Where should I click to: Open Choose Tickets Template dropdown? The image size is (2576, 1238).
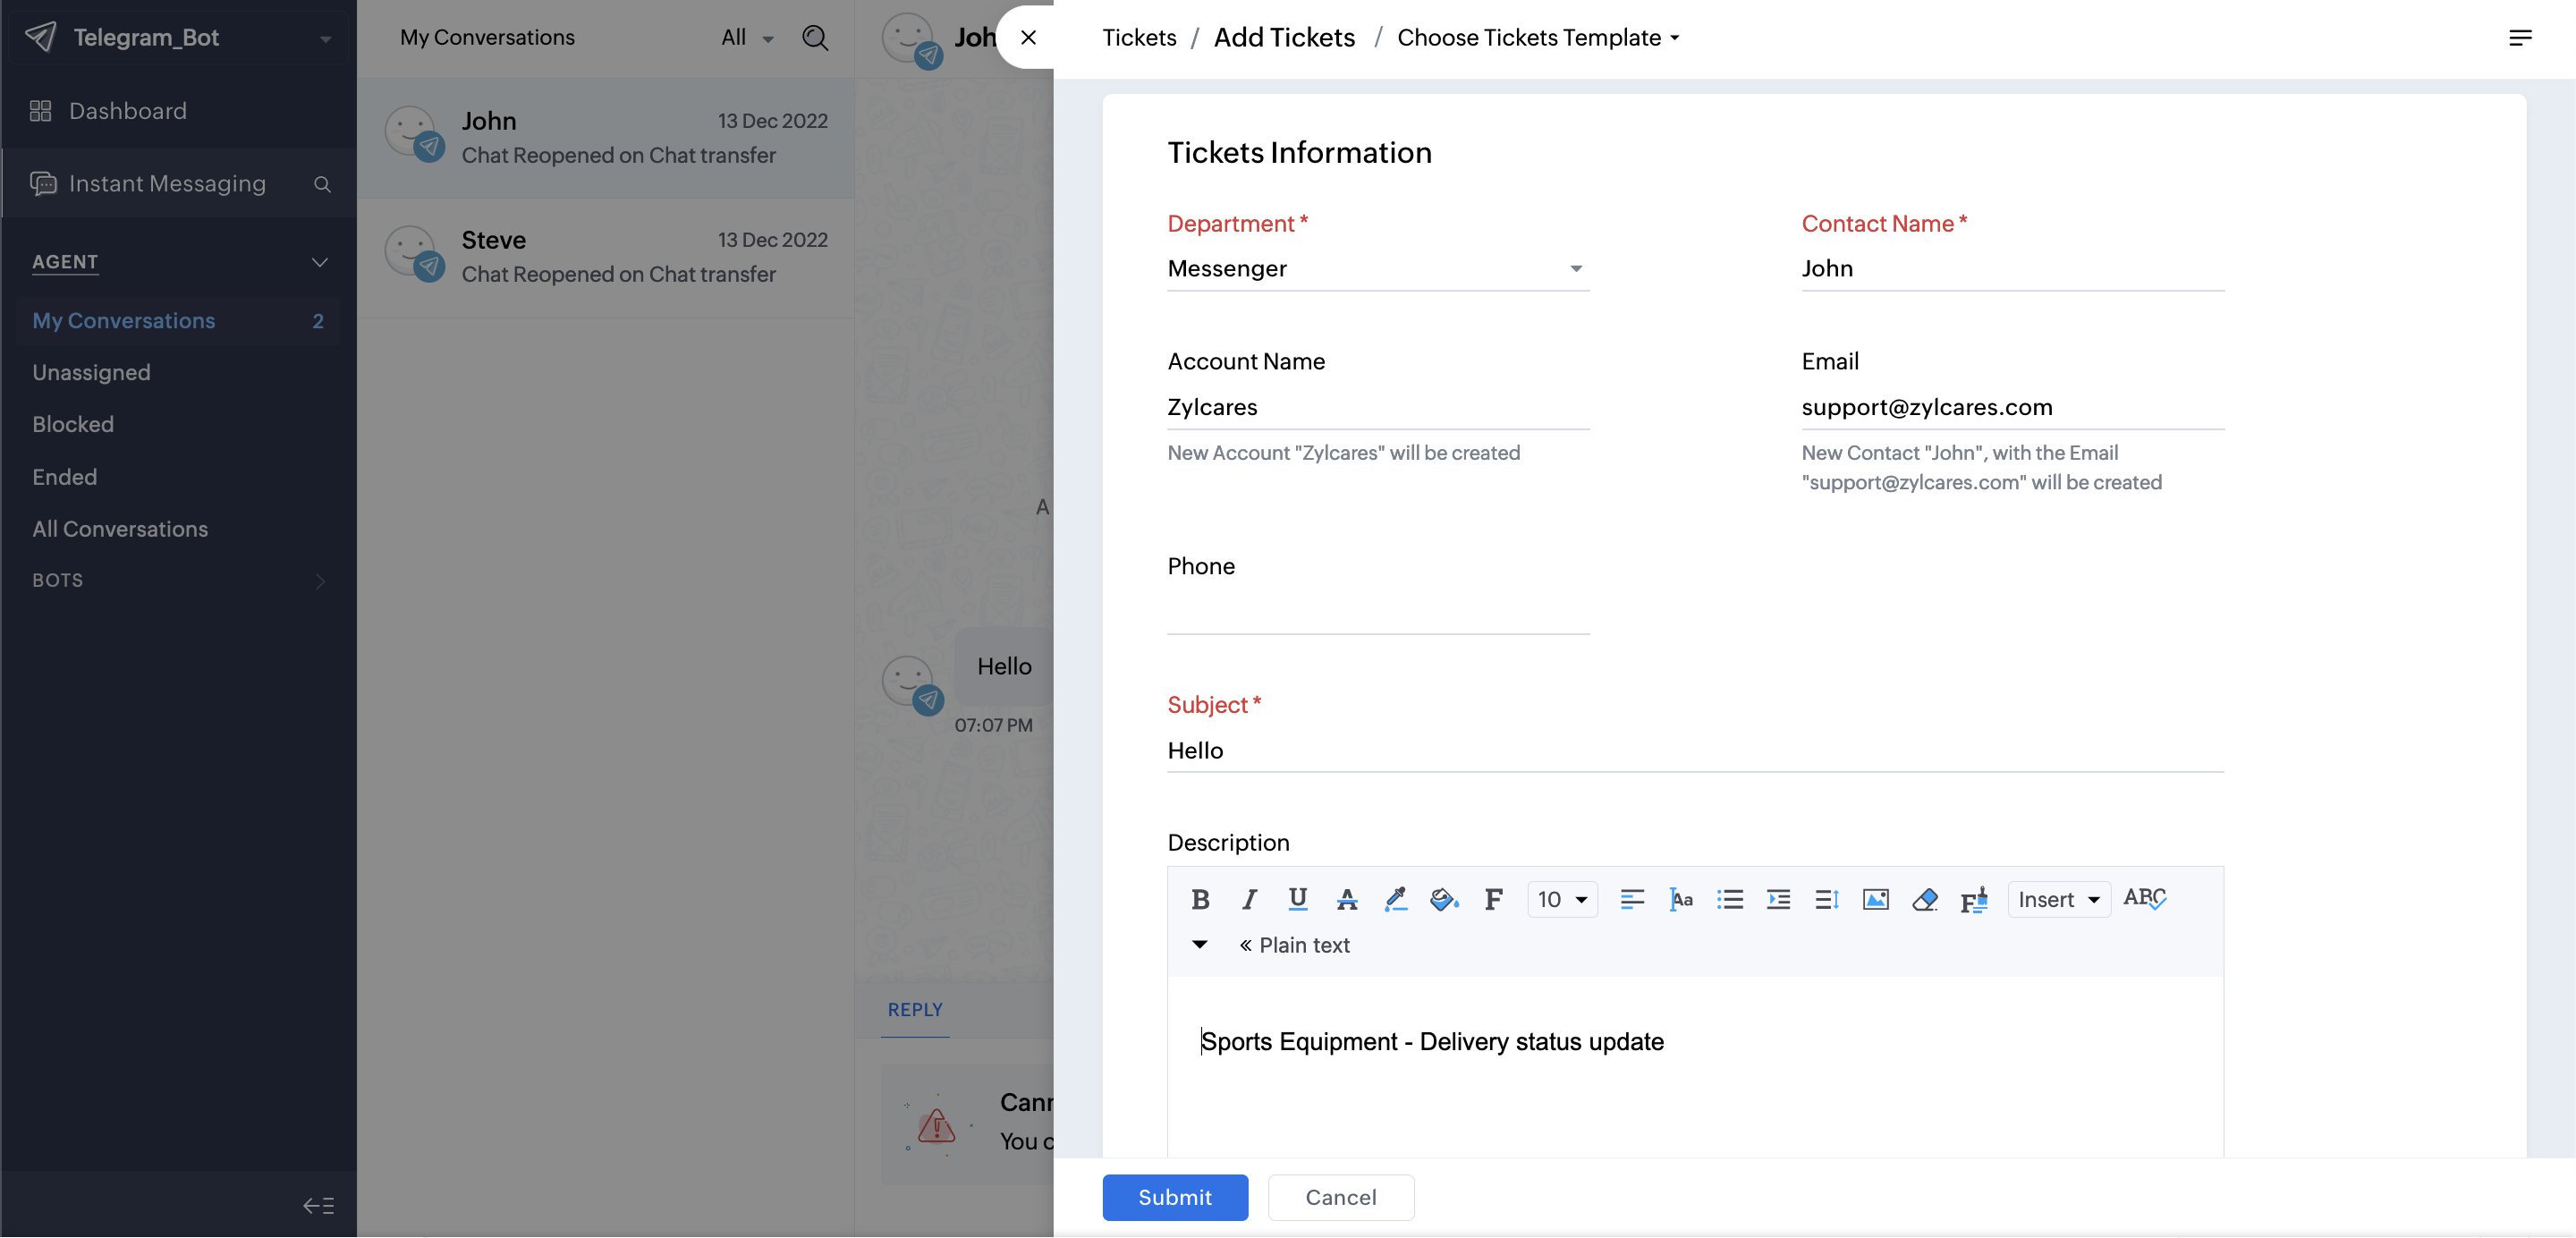coord(1538,38)
